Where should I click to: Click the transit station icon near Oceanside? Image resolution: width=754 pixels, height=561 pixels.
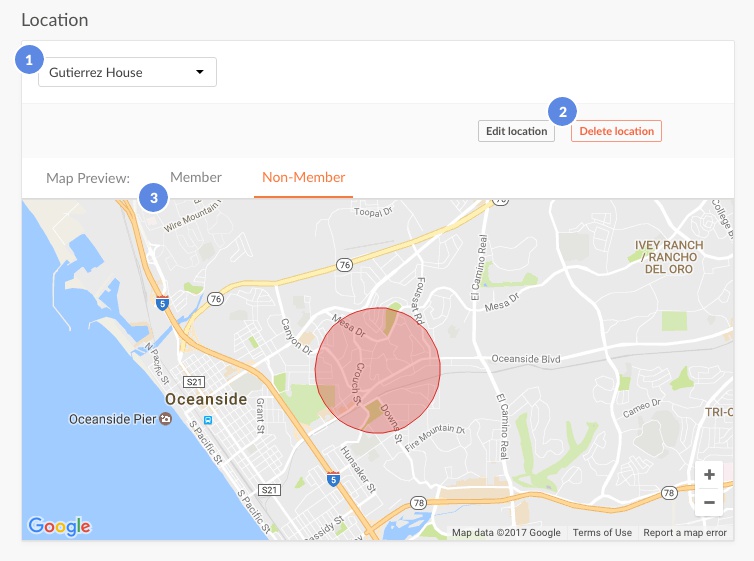click(208, 420)
